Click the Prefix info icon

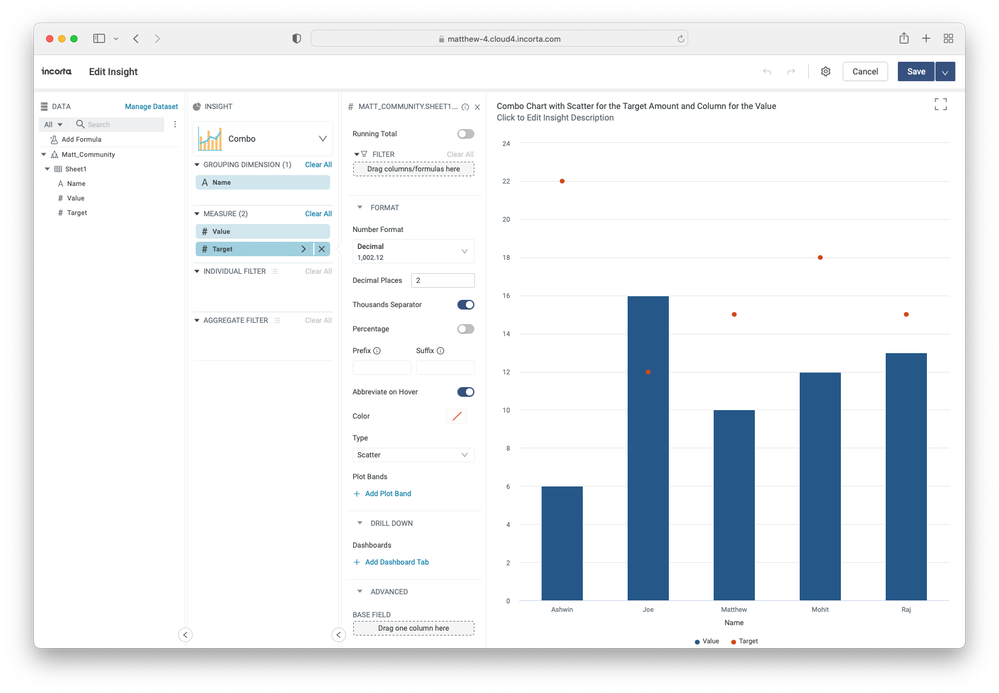[377, 351]
